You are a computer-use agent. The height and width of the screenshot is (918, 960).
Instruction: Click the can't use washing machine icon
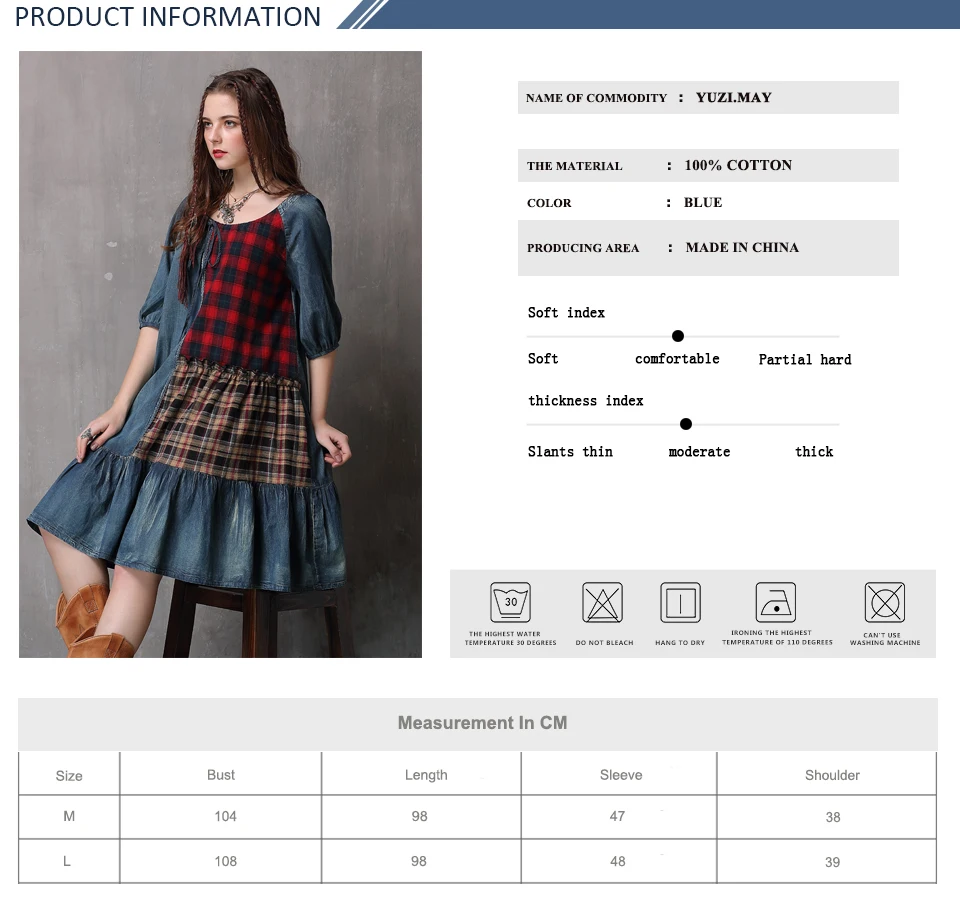pyautogui.click(x=885, y=602)
